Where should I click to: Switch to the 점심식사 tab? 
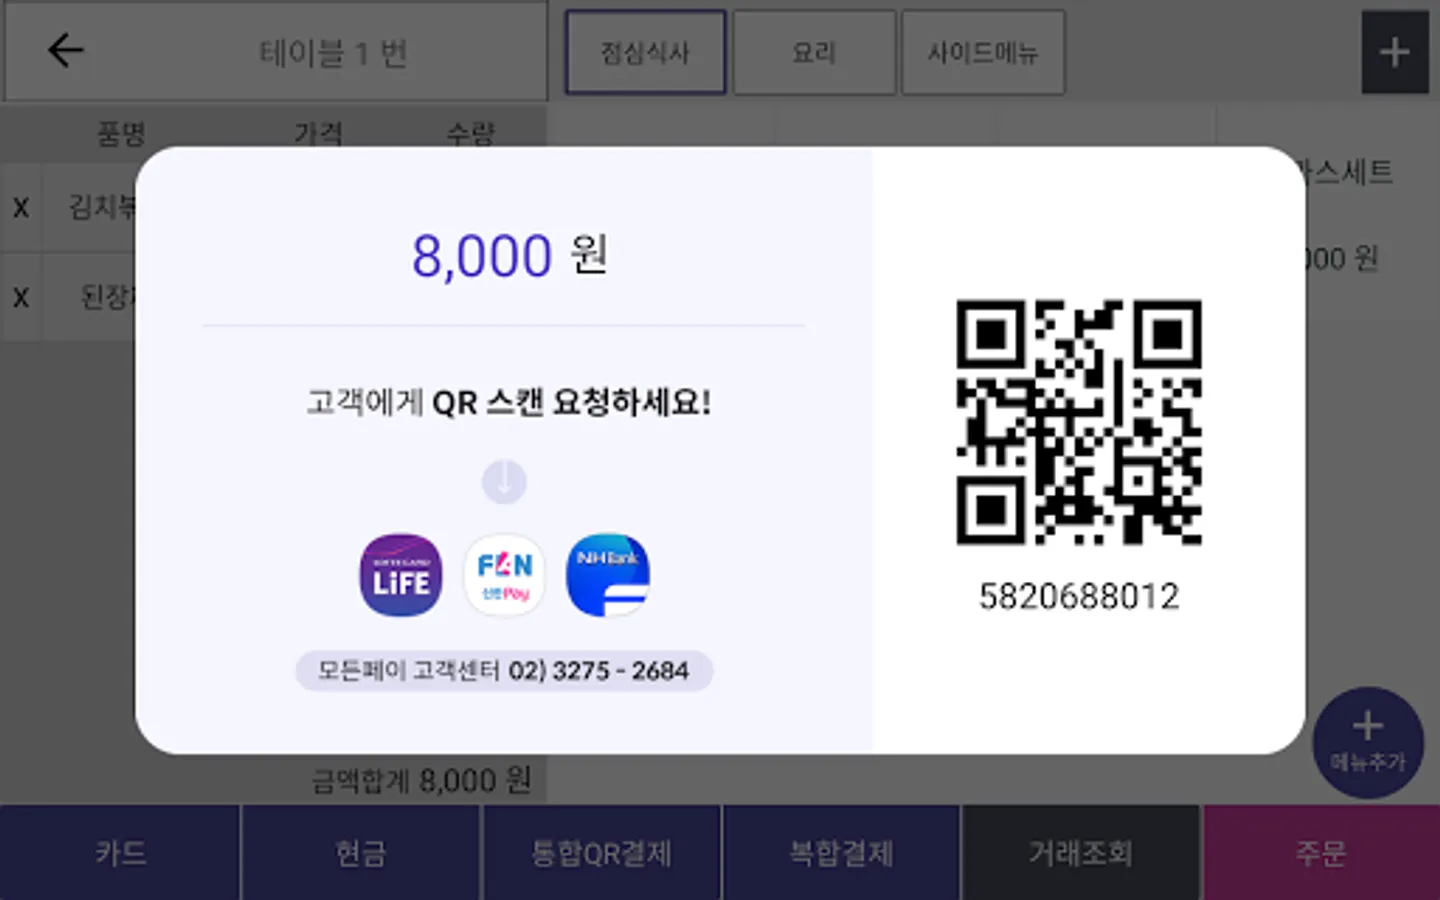645,52
